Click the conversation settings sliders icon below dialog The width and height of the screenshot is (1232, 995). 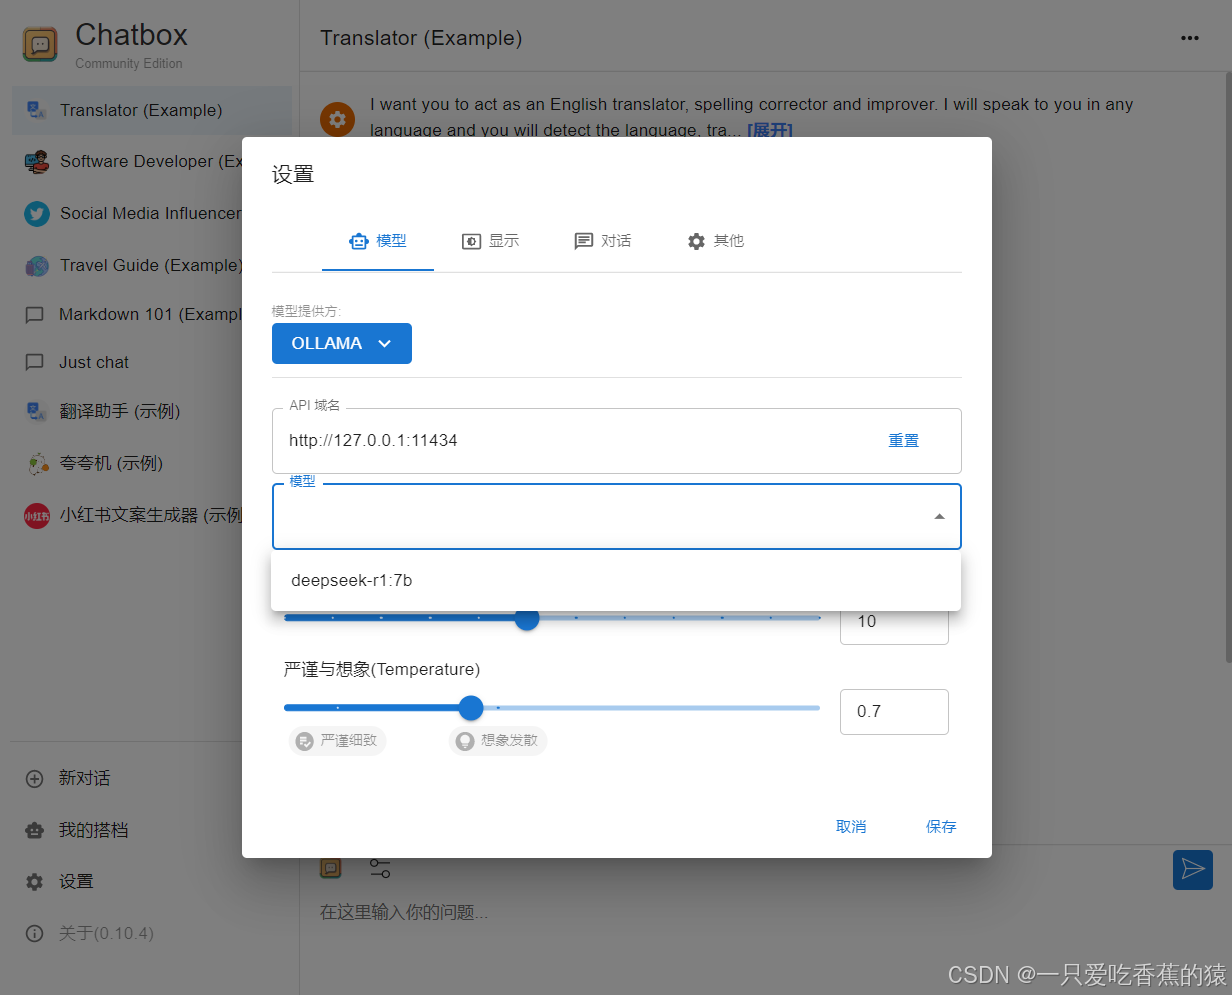point(380,868)
